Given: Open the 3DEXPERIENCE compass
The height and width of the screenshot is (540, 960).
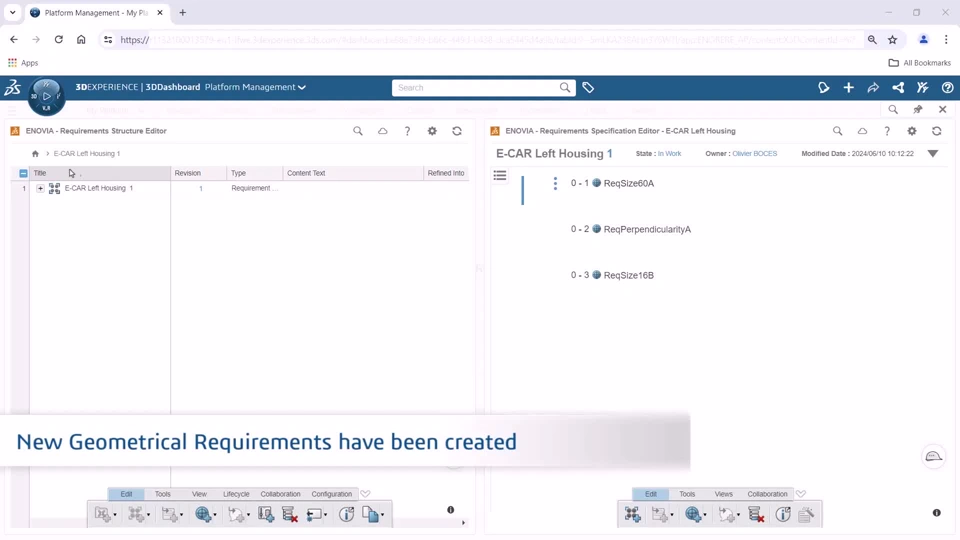Looking at the screenshot, I should [x=47, y=96].
